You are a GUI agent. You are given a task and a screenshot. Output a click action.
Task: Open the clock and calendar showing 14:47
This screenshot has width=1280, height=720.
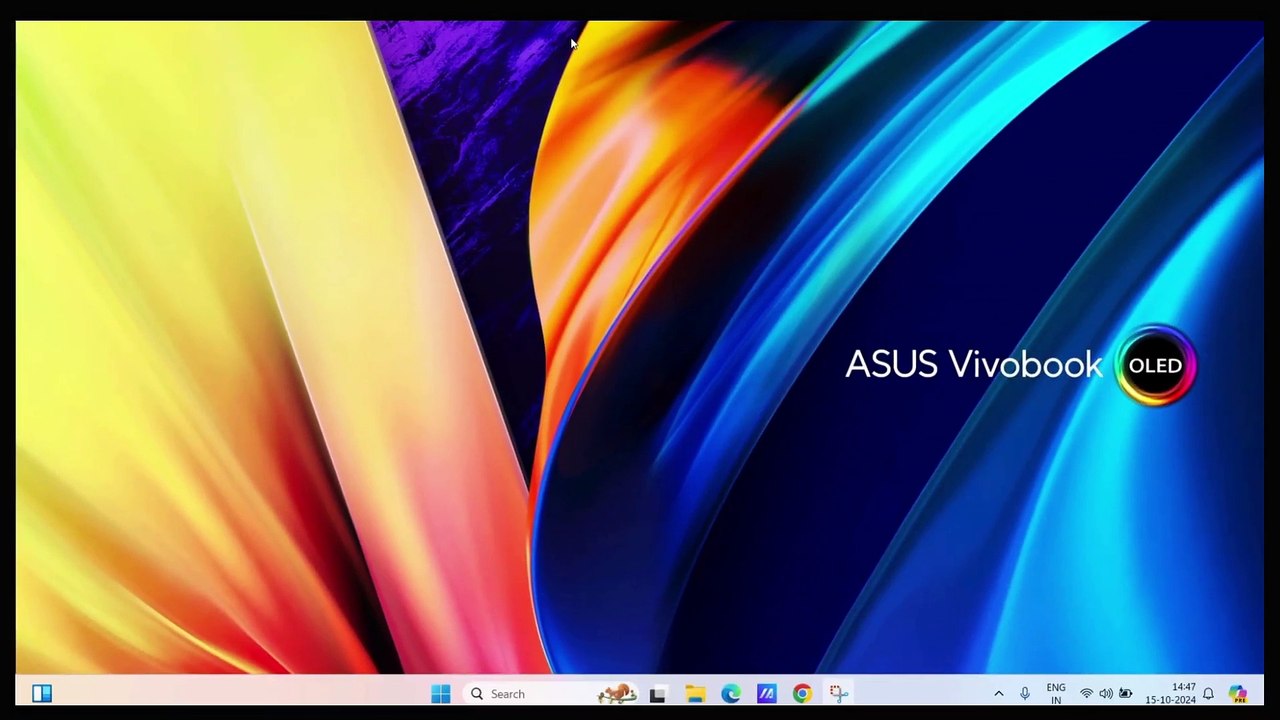(1171, 694)
